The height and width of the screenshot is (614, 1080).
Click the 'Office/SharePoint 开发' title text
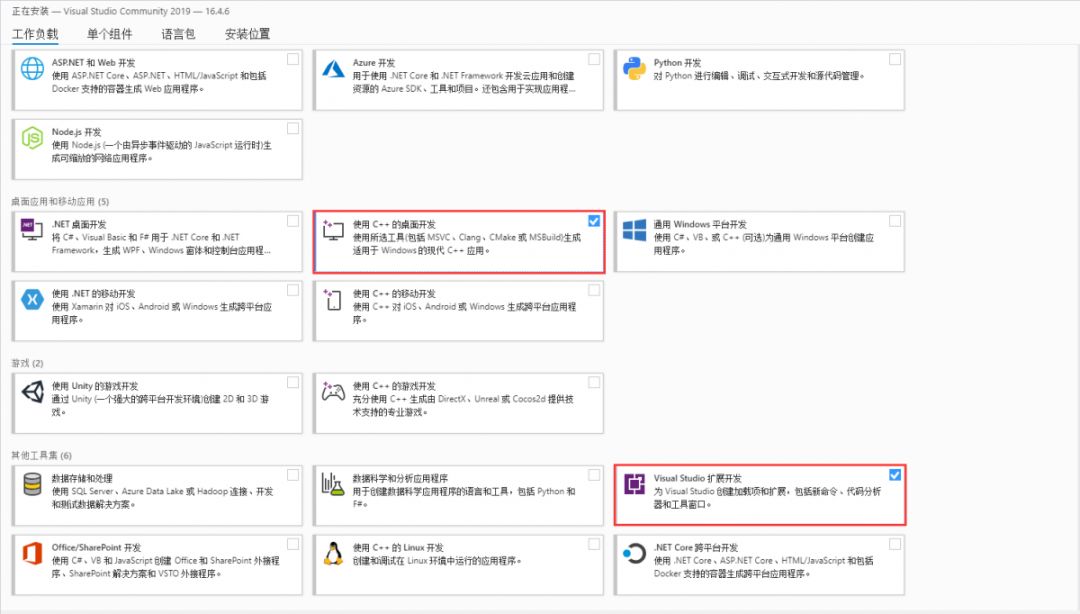[96, 547]
